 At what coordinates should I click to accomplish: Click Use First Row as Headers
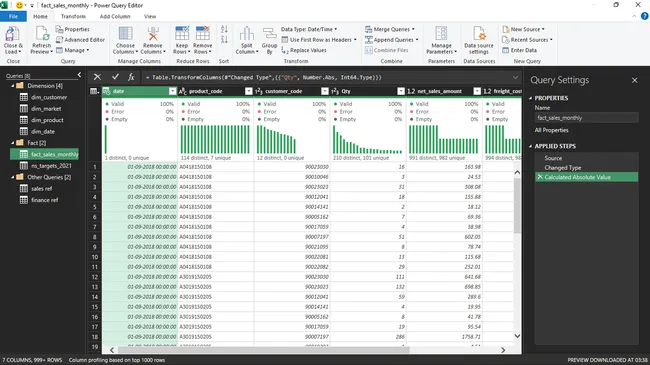pyautogui.click(x=319, y=40)
